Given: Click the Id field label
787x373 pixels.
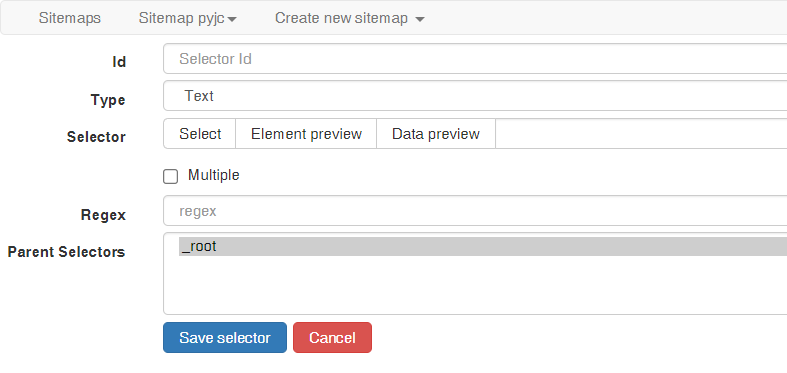Looking at the screenshot, I should coord(119,62).
